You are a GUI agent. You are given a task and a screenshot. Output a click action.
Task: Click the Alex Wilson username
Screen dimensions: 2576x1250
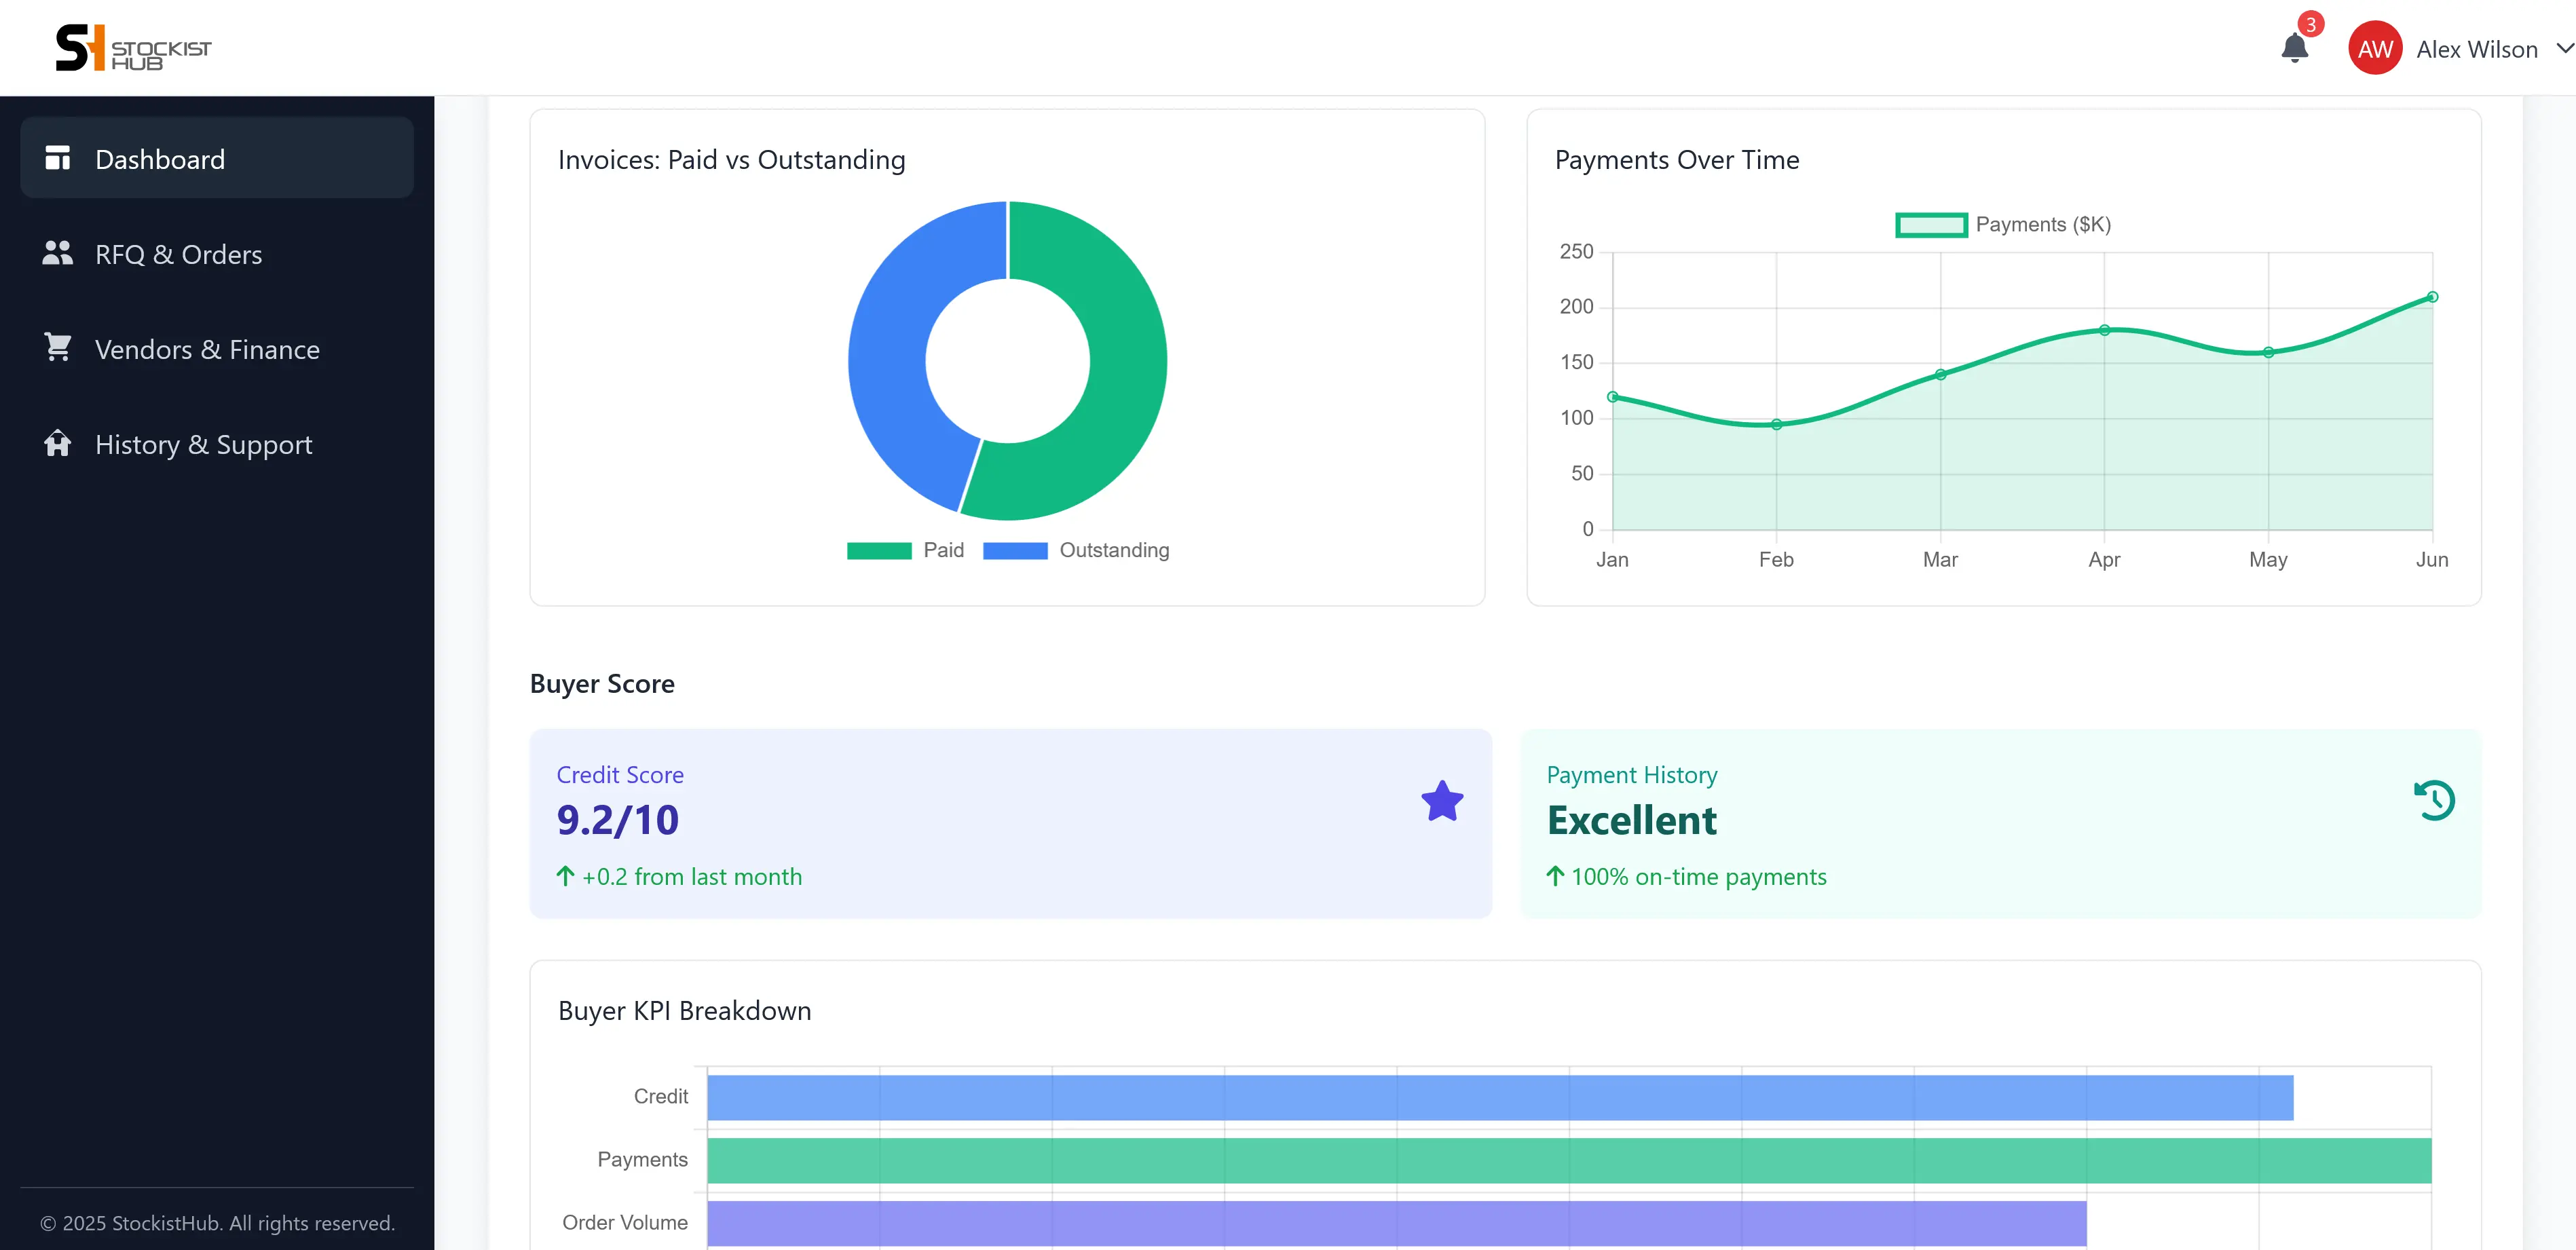pyautogui.click(x=2476, y=49)
